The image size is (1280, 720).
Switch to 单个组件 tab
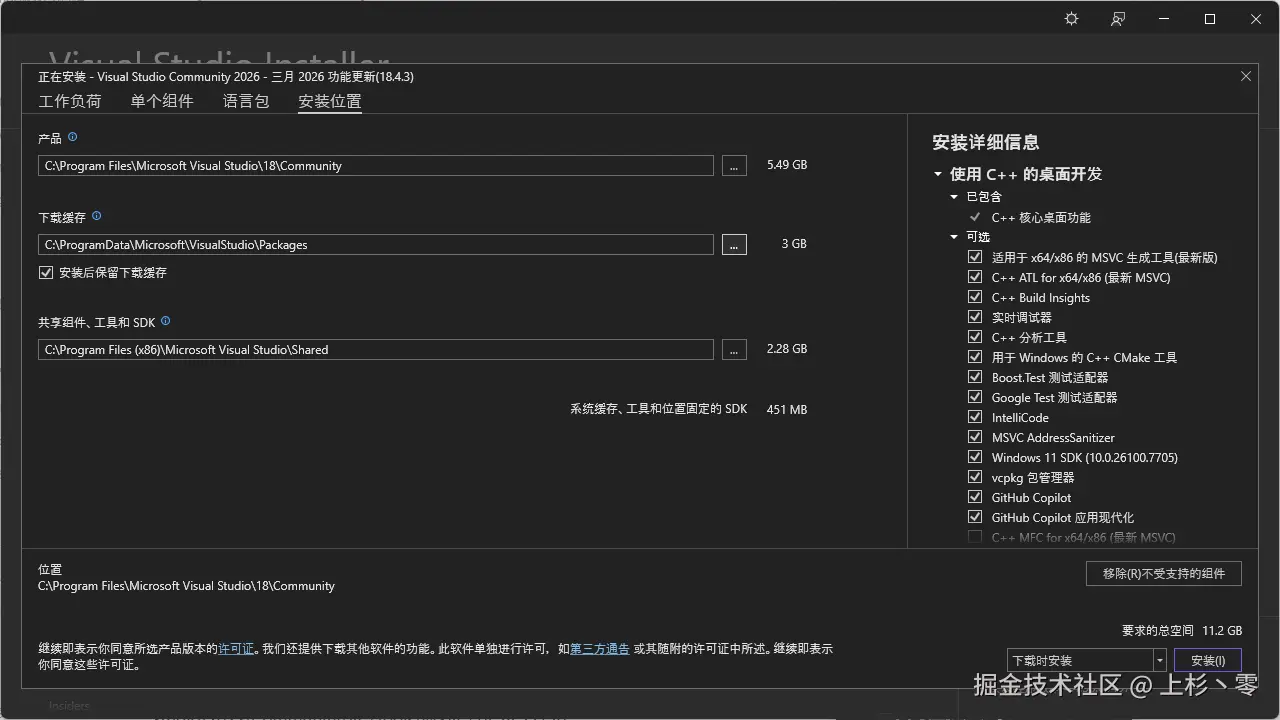(x=162, y=101)
